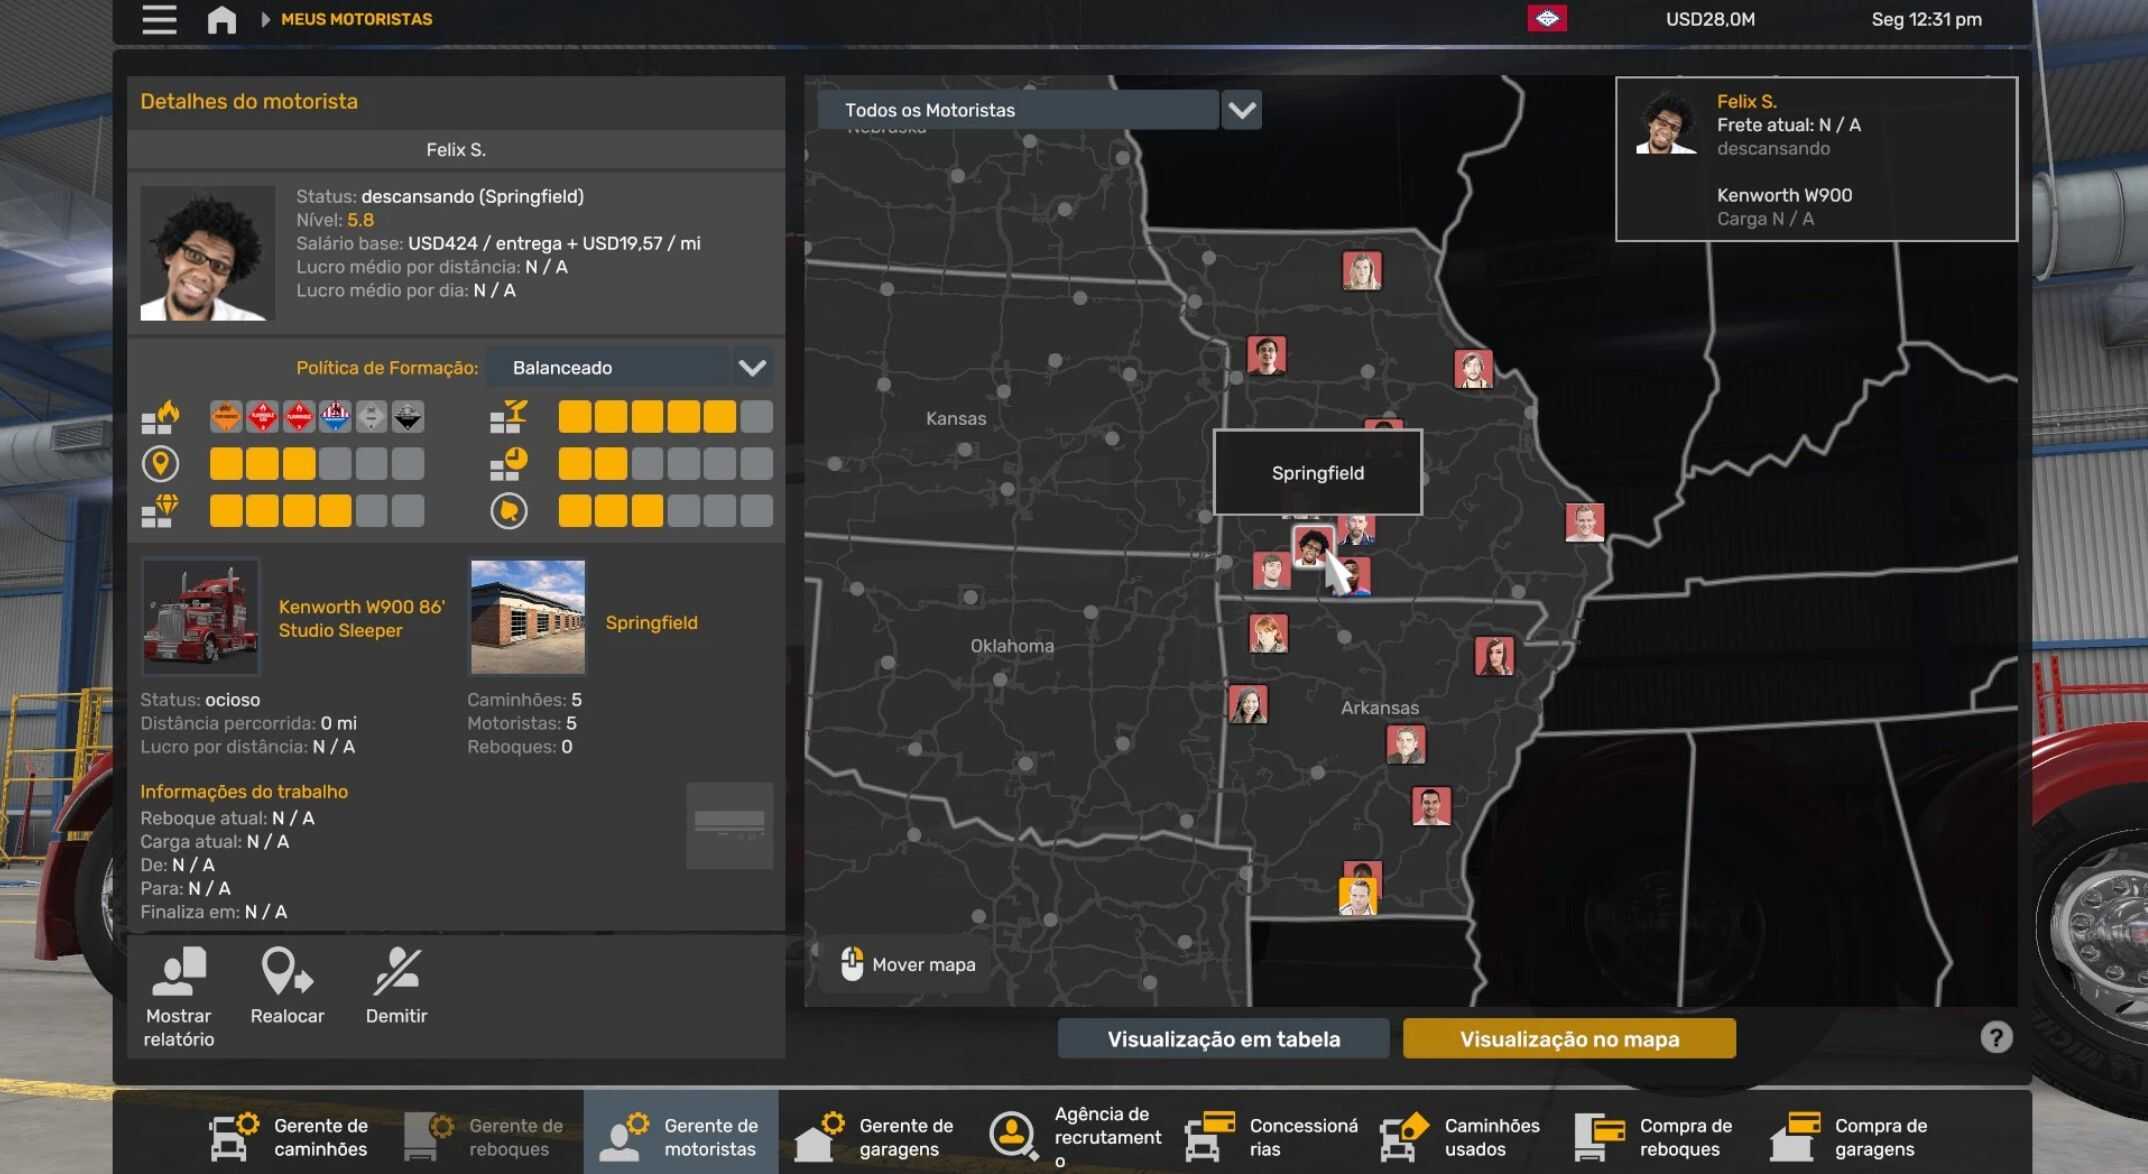This screenshot has width=2148, height=1174.
Task: Open the hamburger main menu
Action: tap(159, 19)
